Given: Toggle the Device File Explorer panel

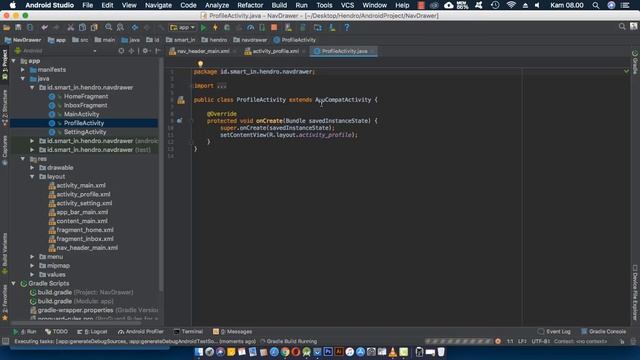Looking at the screenshot, I should [635, 292].
